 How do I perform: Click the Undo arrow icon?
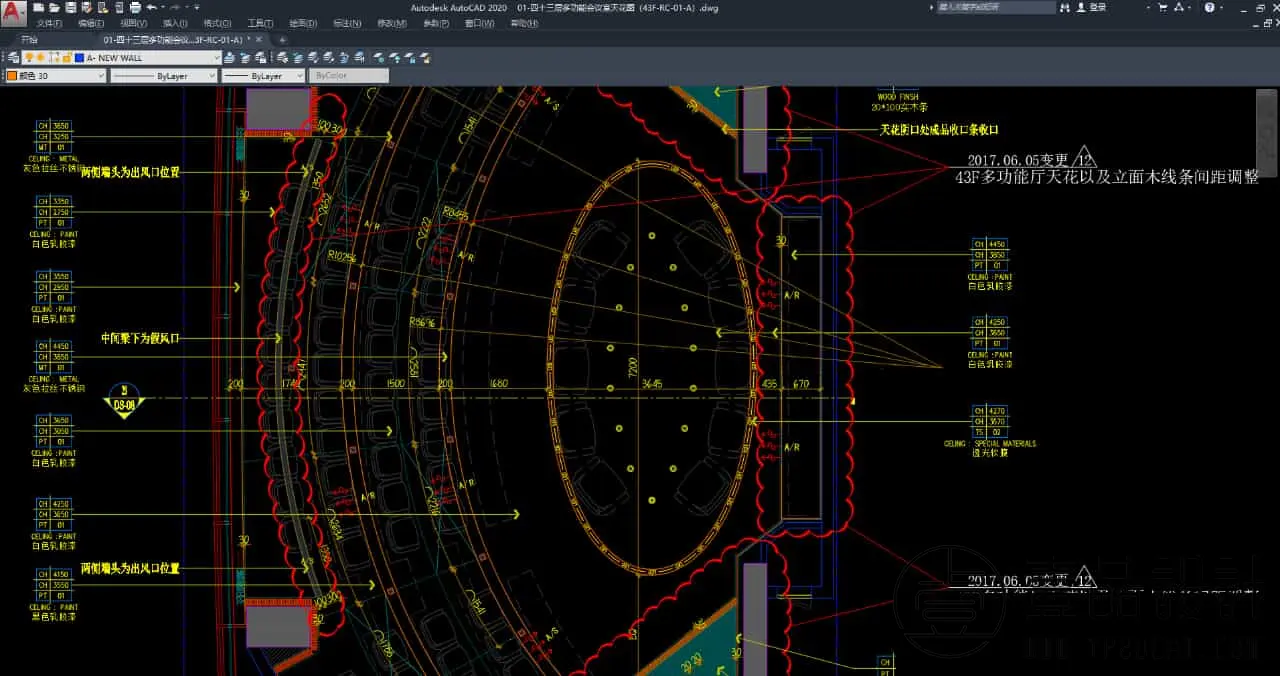pyautogui.click(x=151, y=7)
